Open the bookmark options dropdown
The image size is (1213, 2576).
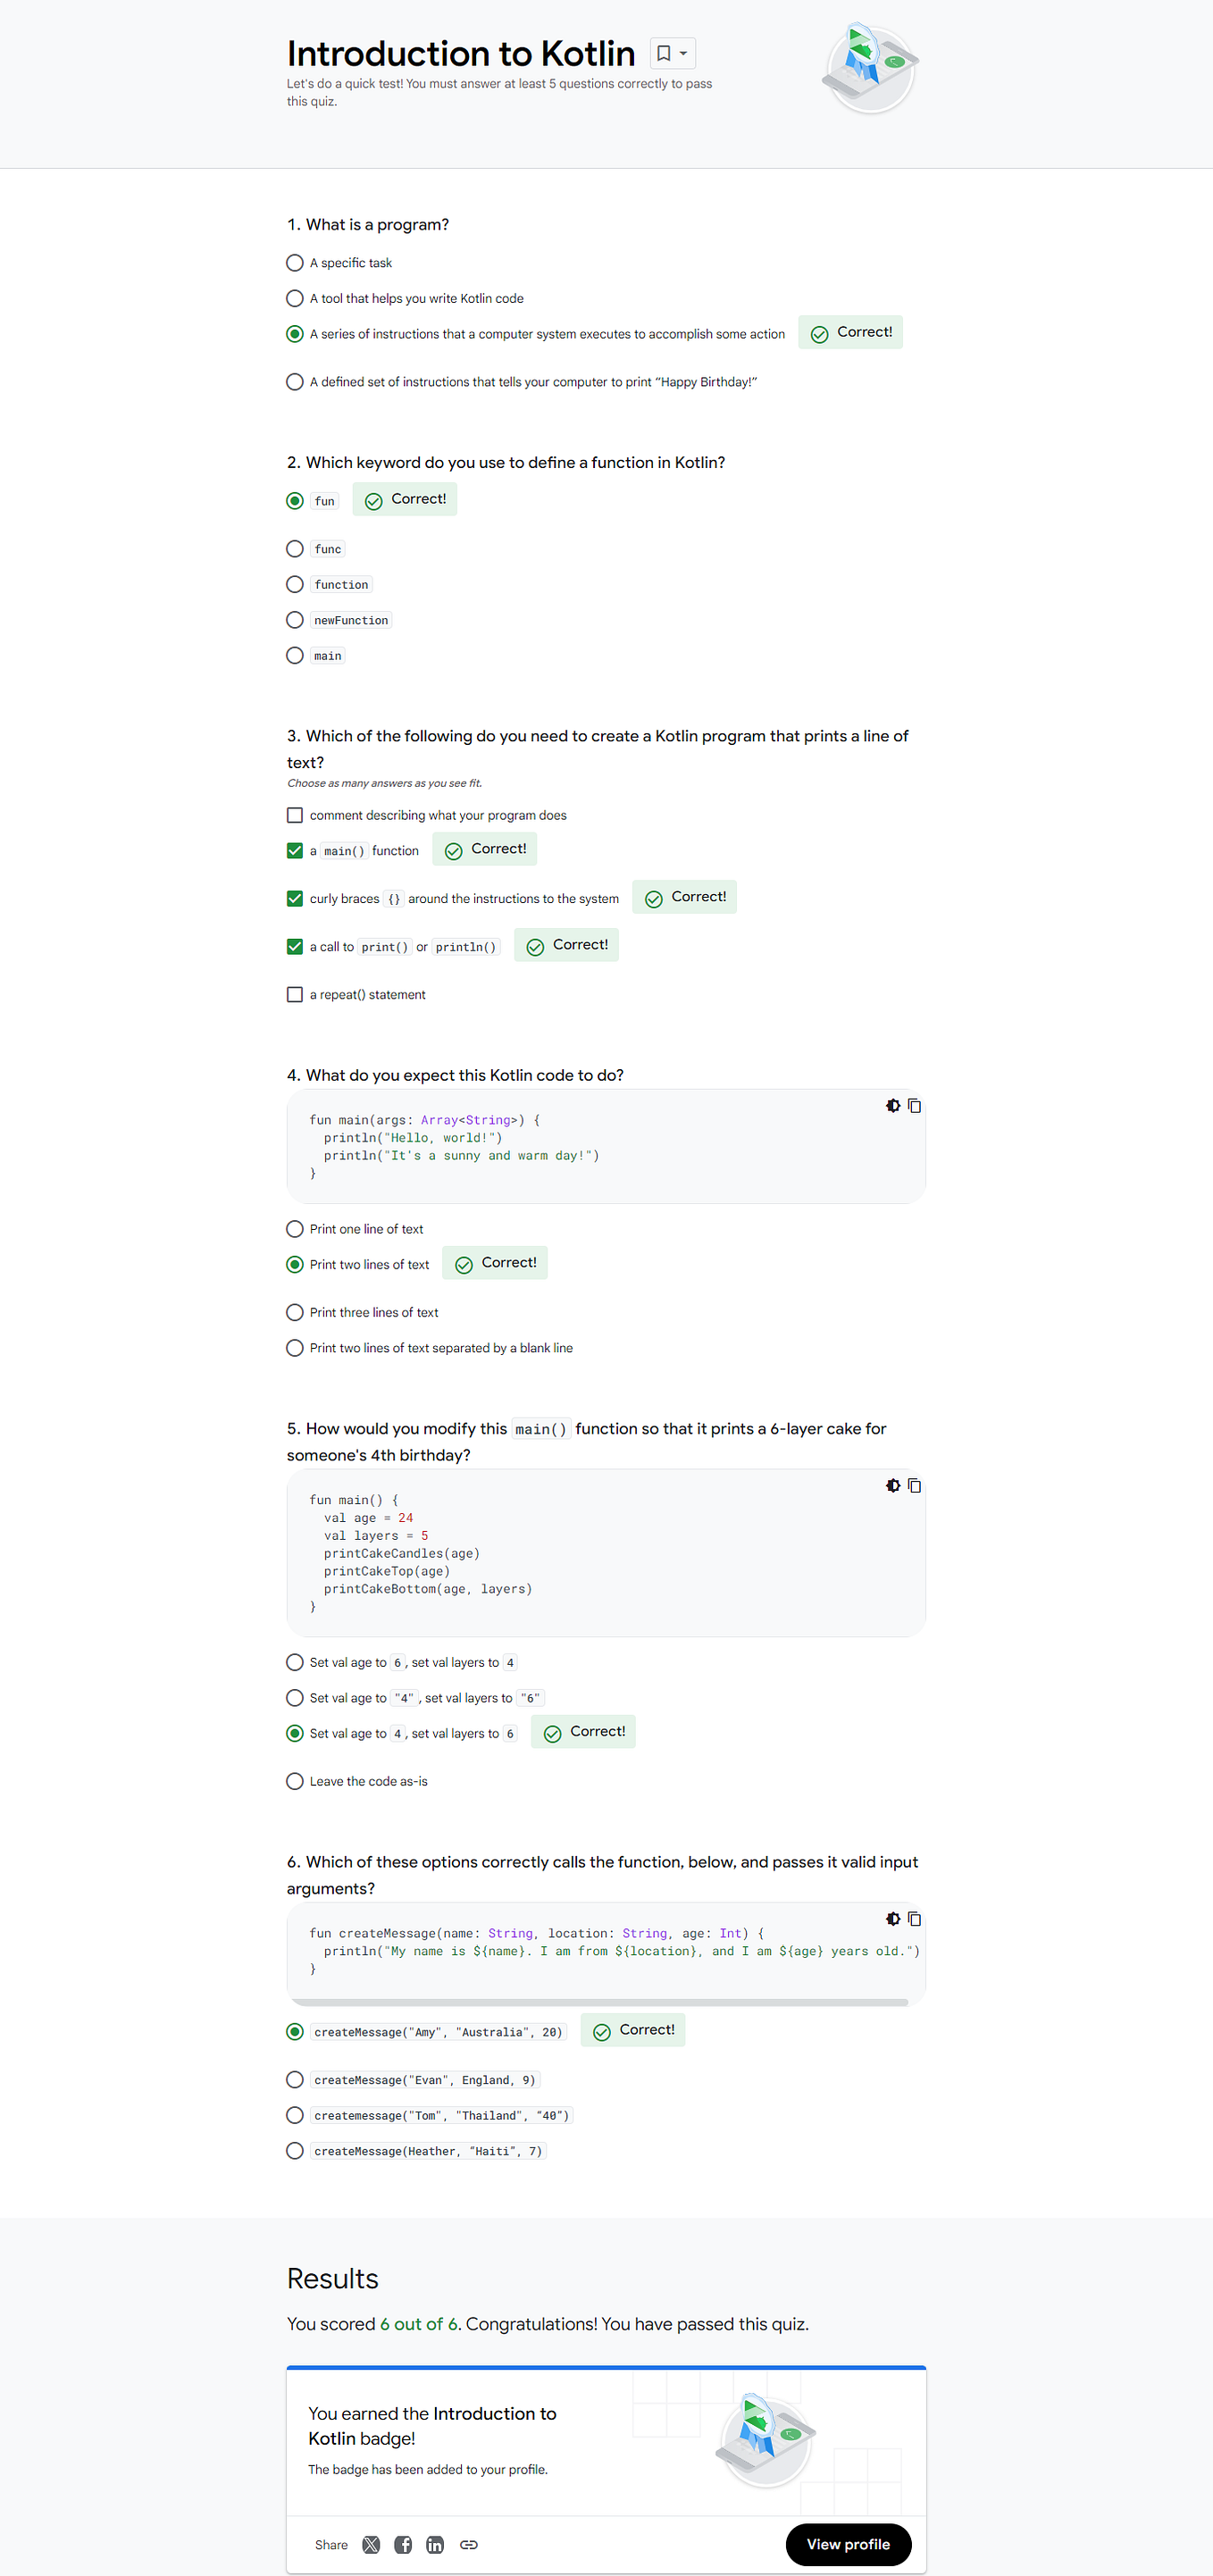pos(683,52)
